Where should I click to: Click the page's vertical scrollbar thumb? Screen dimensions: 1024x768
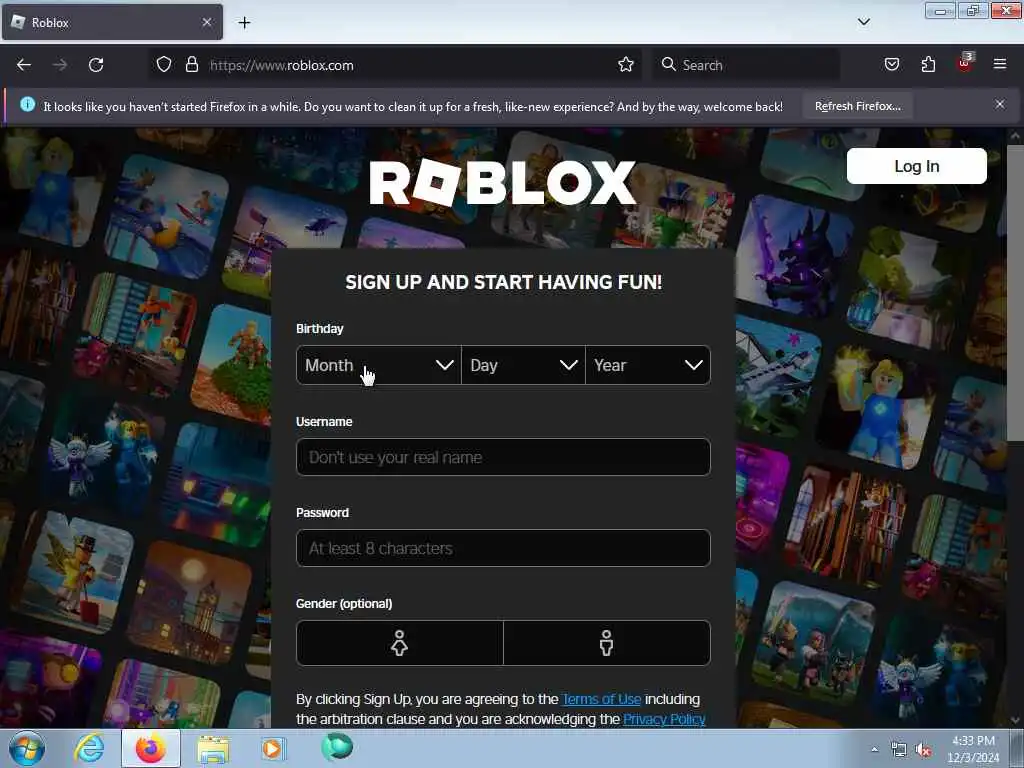click(x=1015, y=293)
